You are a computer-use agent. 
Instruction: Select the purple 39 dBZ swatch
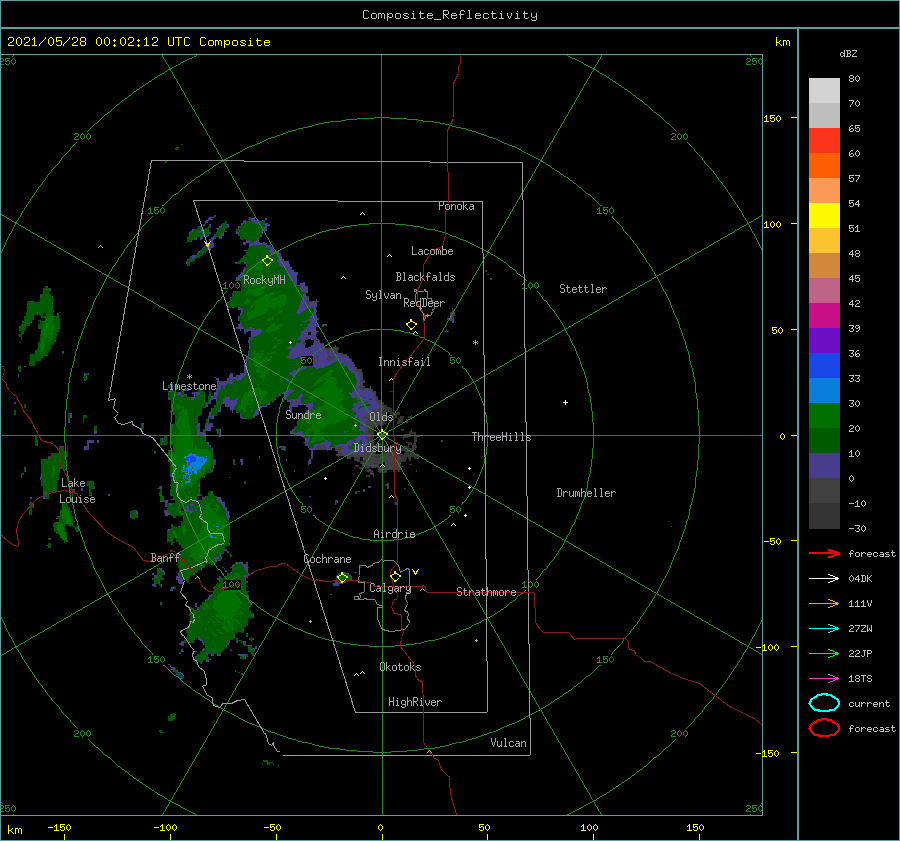pos(824,340)
